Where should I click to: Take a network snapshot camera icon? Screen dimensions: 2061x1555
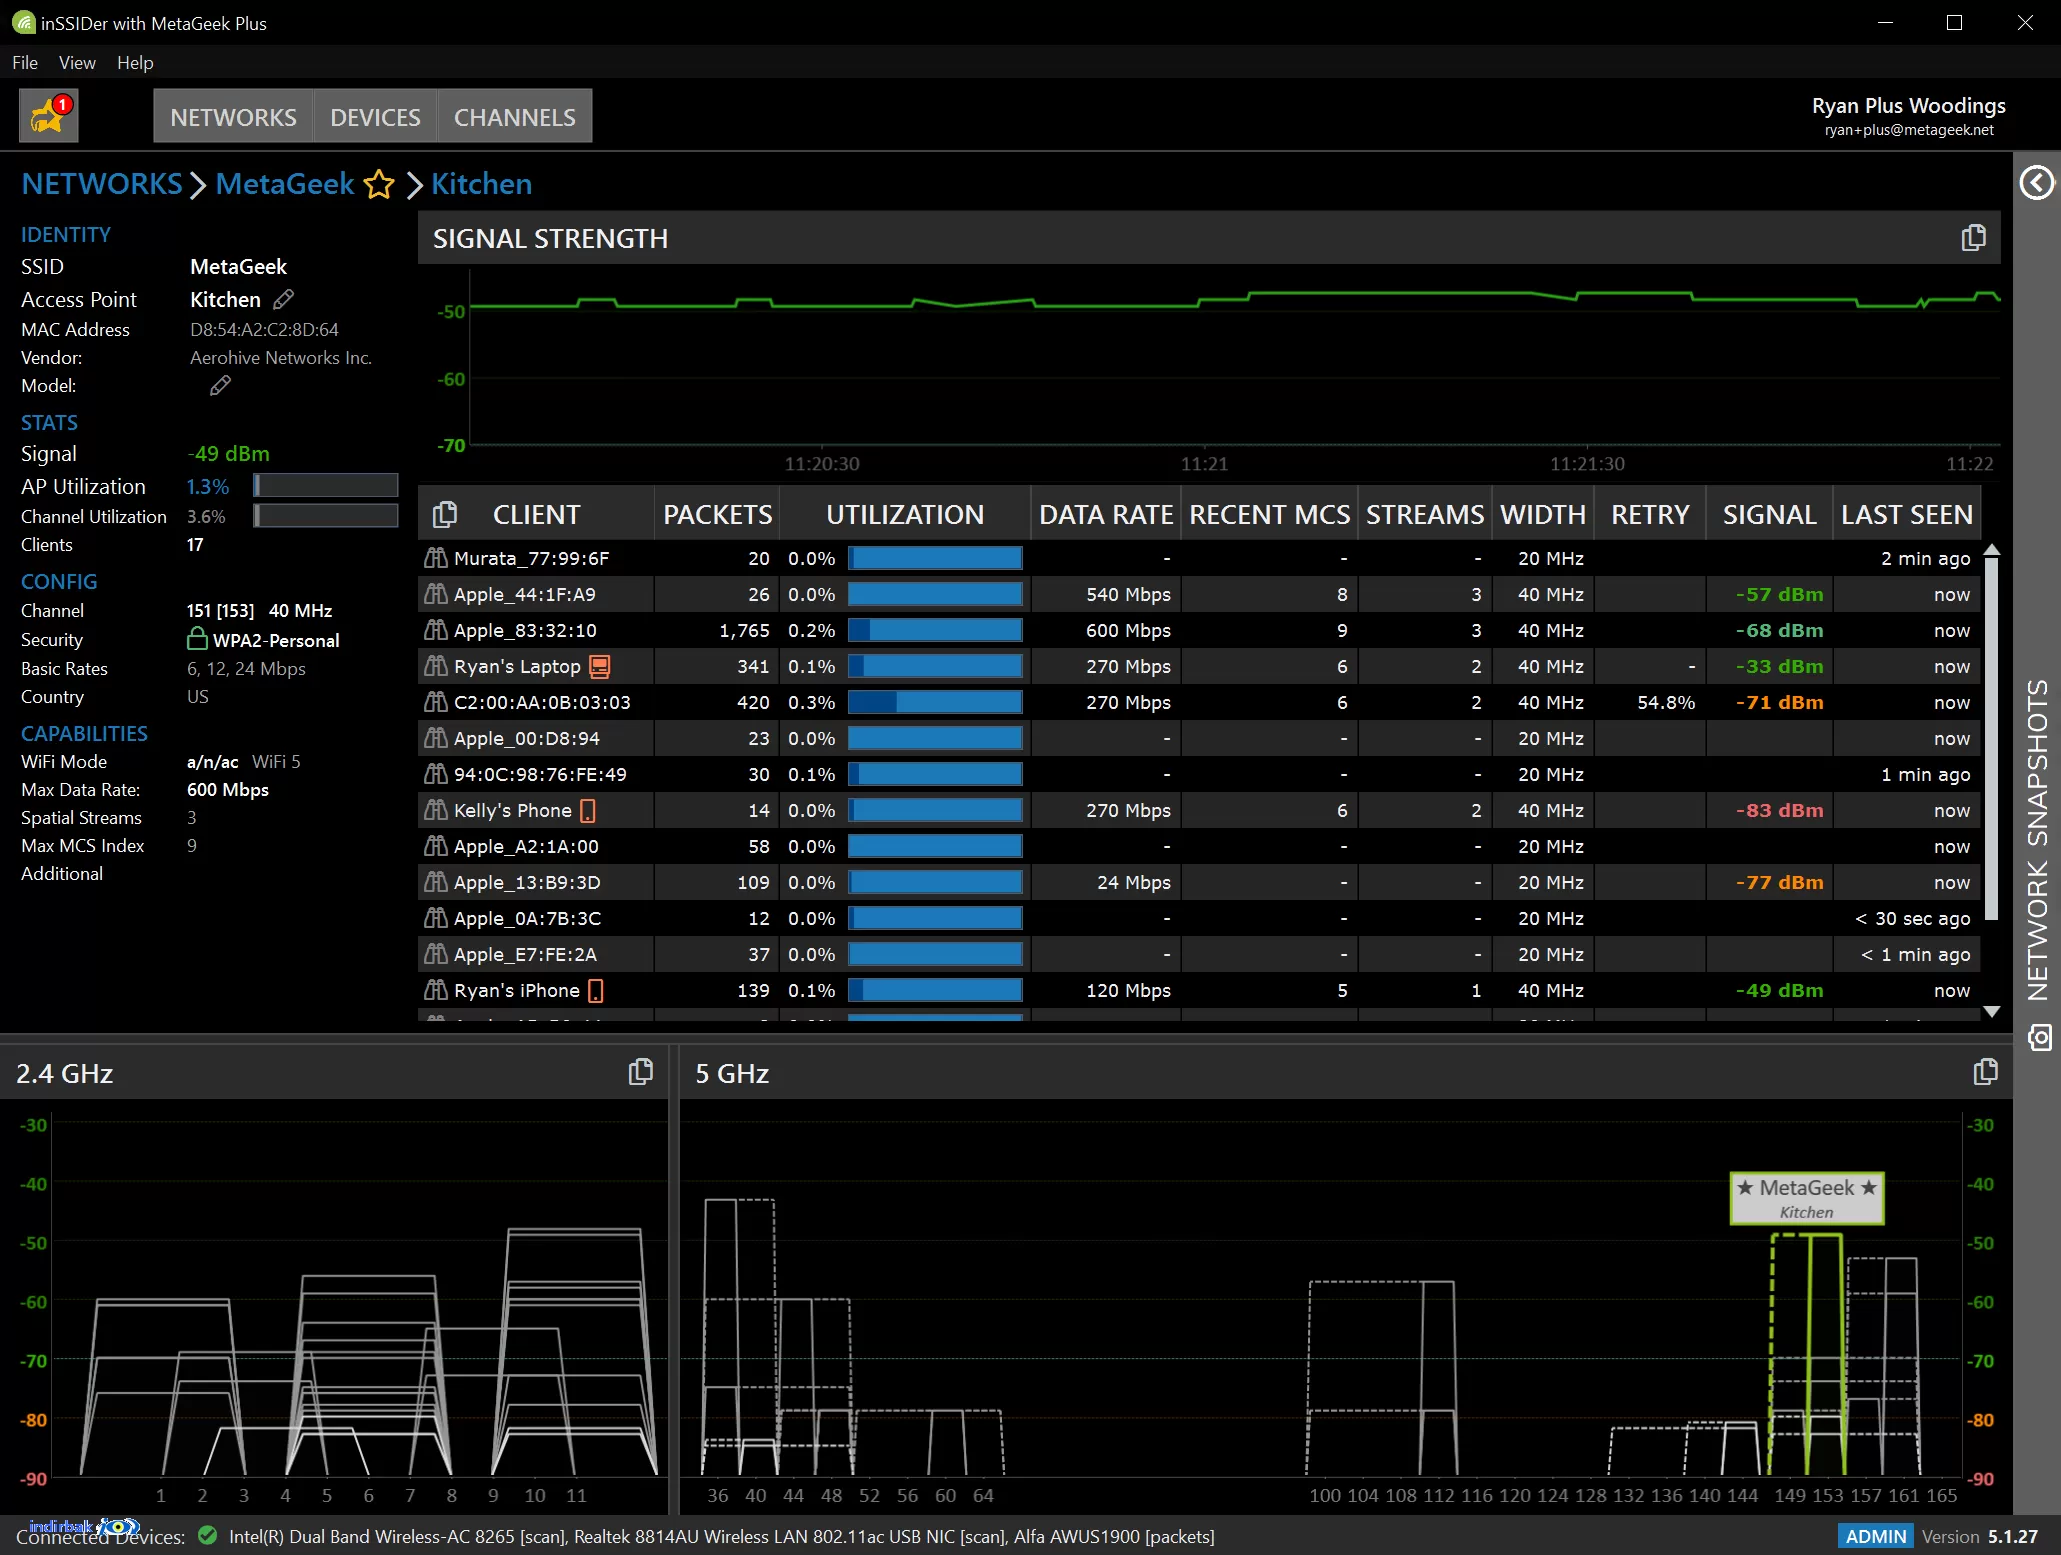tap(2039, 1038)
